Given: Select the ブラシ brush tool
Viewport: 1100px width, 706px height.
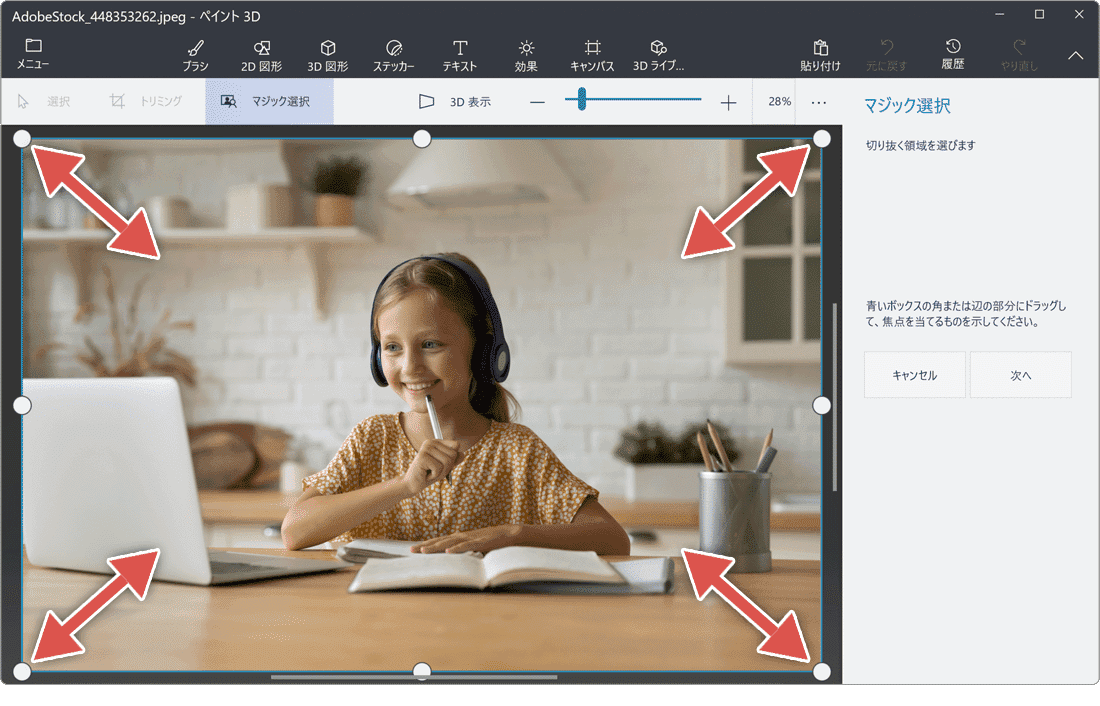Looking at the screenshot, I should pos(195,55).
